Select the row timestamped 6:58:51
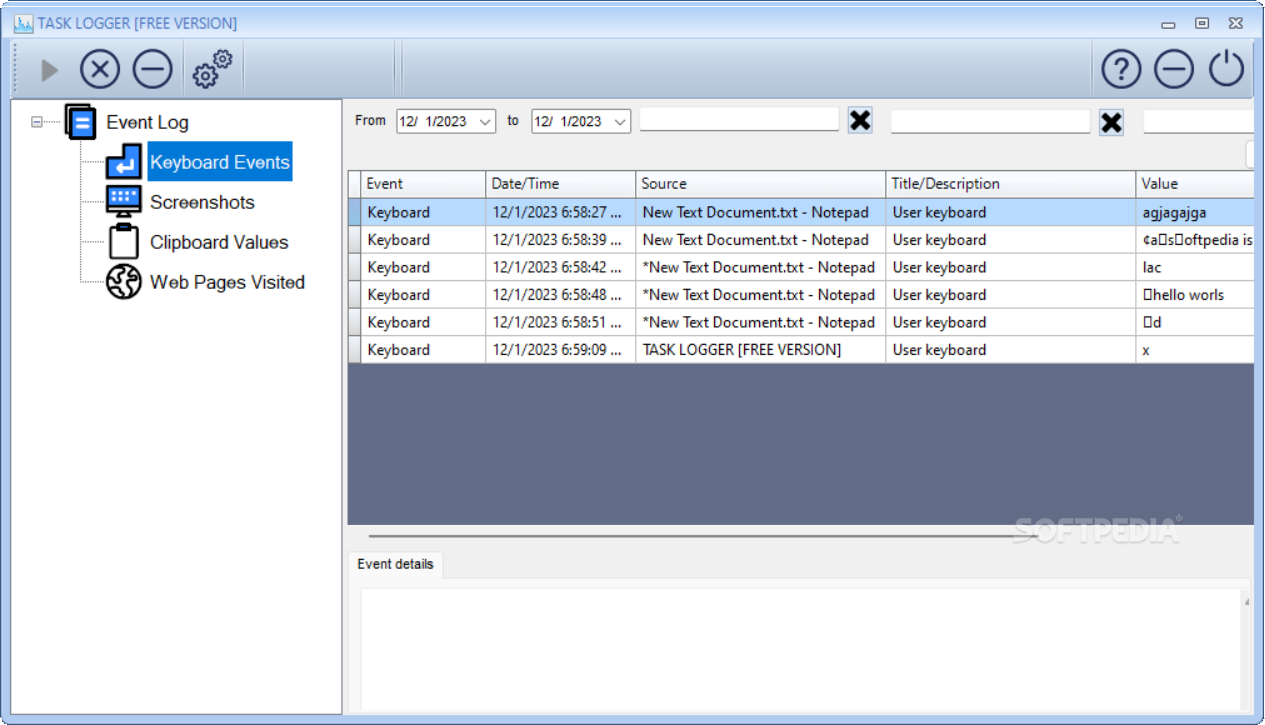Screen dimensions: 1265x725 pyautogui.click(x=801, y=322)
